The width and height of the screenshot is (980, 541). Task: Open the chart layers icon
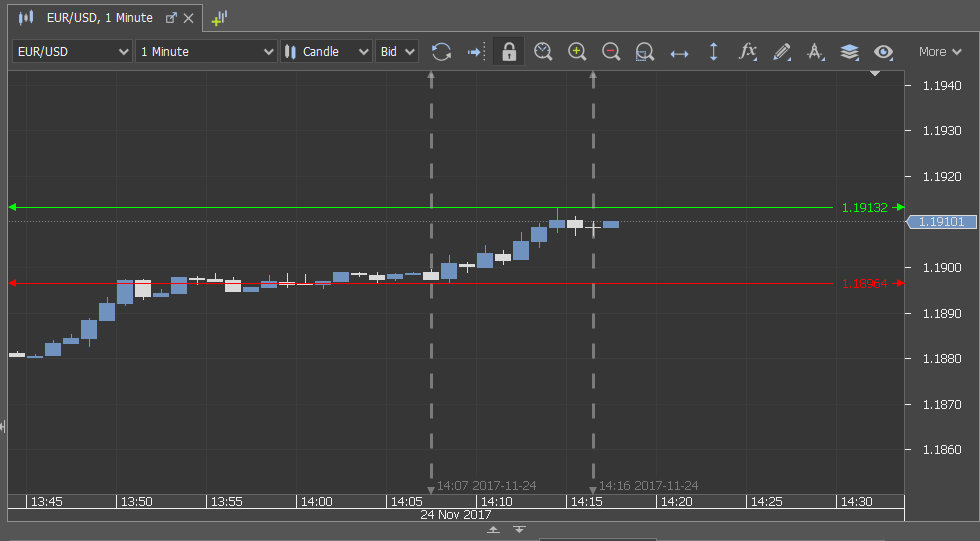[849, 51]
